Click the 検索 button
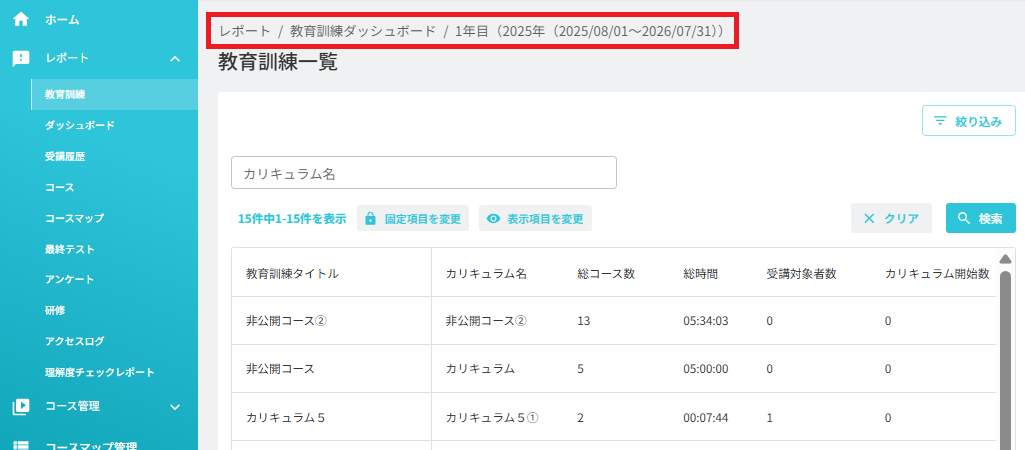1025x450 pixels. pos(981,218)
